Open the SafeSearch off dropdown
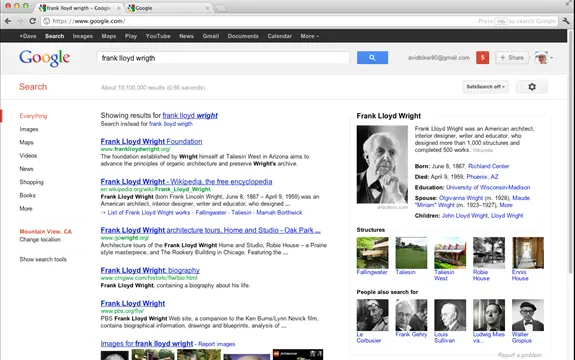 [x=486, y=87]
